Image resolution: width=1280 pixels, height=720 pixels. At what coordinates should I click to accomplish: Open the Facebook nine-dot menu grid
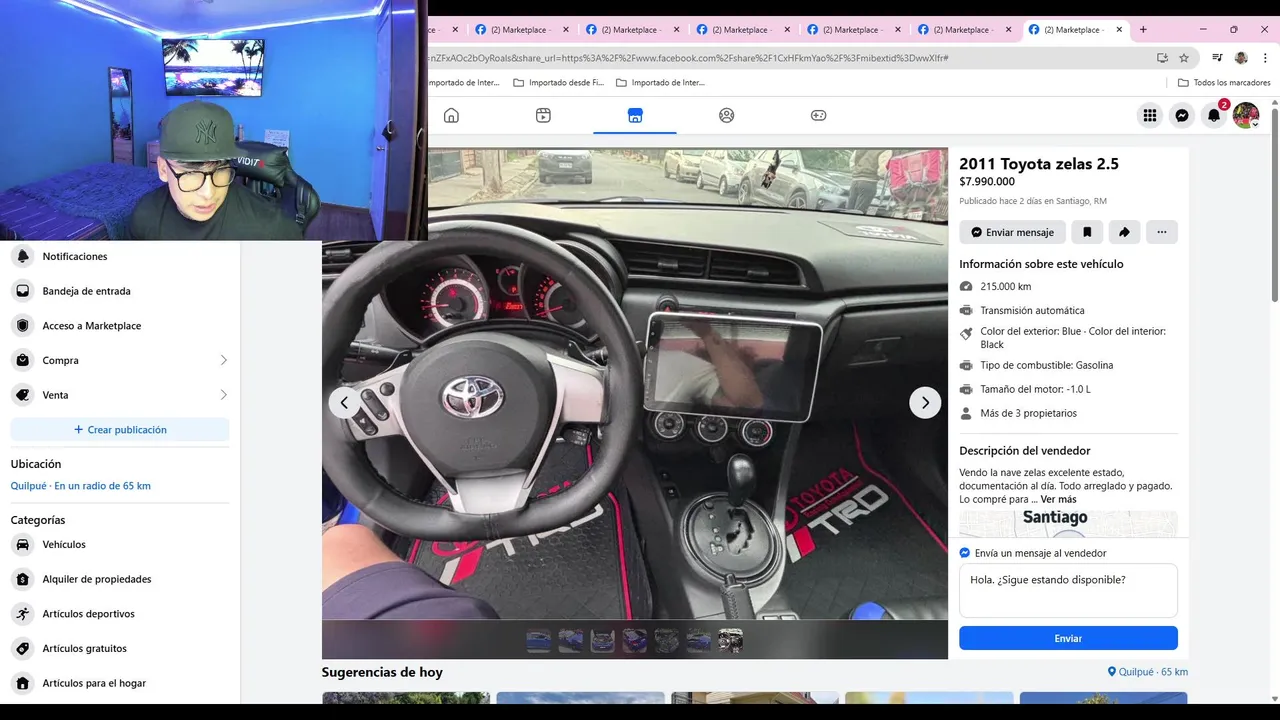[1150, 115]
